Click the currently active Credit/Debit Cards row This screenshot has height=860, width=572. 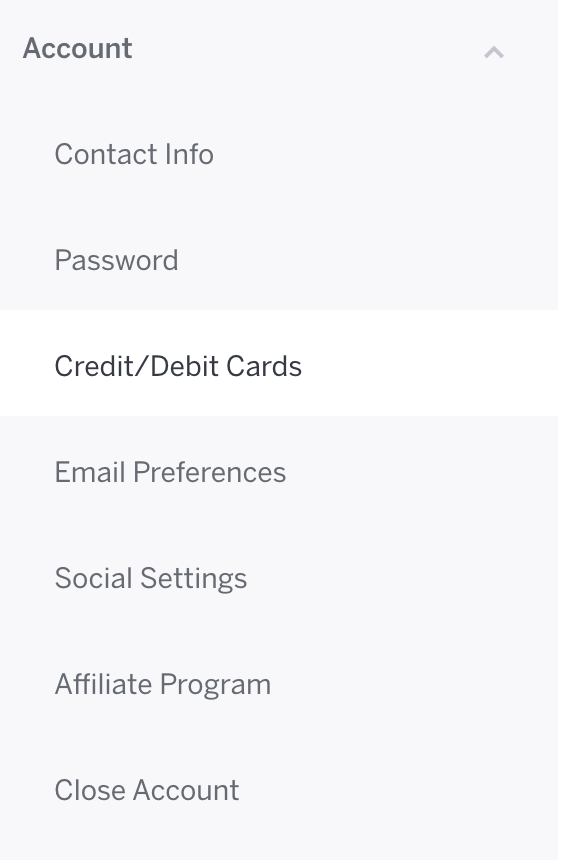[279, 363]
